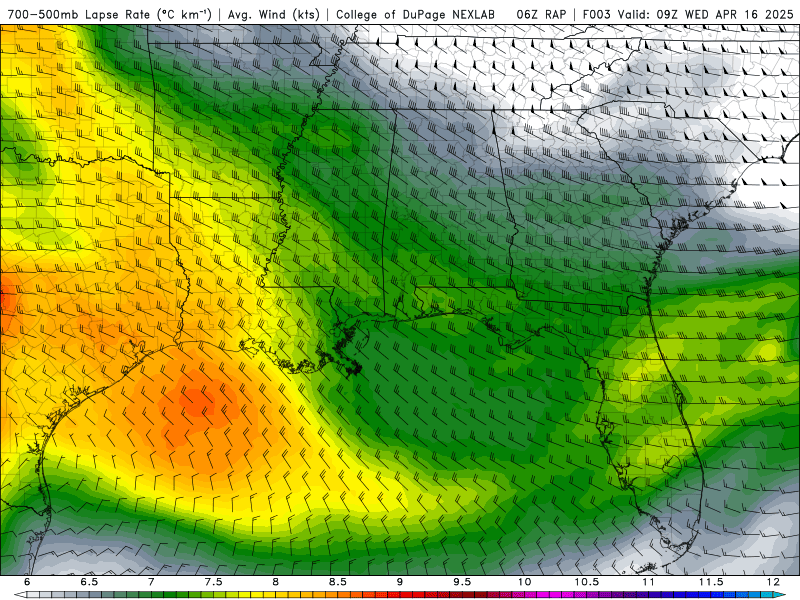This screenshot has width=800, height=600.
Task: Click the 'F003 Valid: 09Z WED APR 16 2025' text
Action: click(688, 15)
